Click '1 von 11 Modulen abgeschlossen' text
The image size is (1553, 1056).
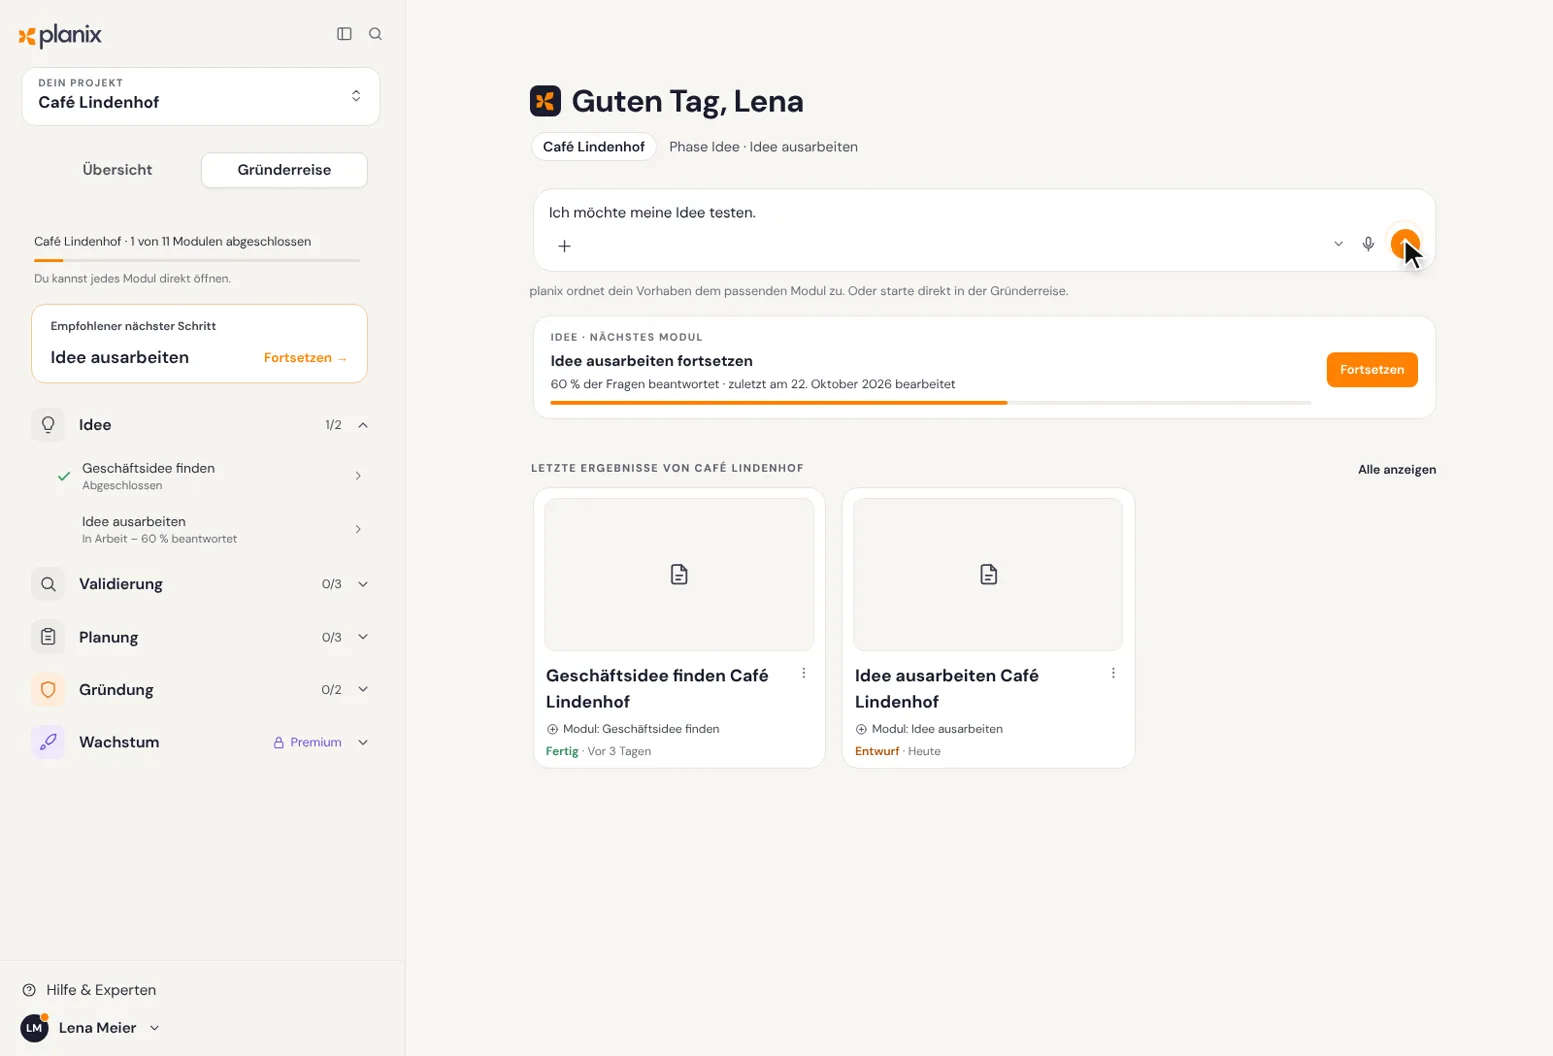coord(220,242)
